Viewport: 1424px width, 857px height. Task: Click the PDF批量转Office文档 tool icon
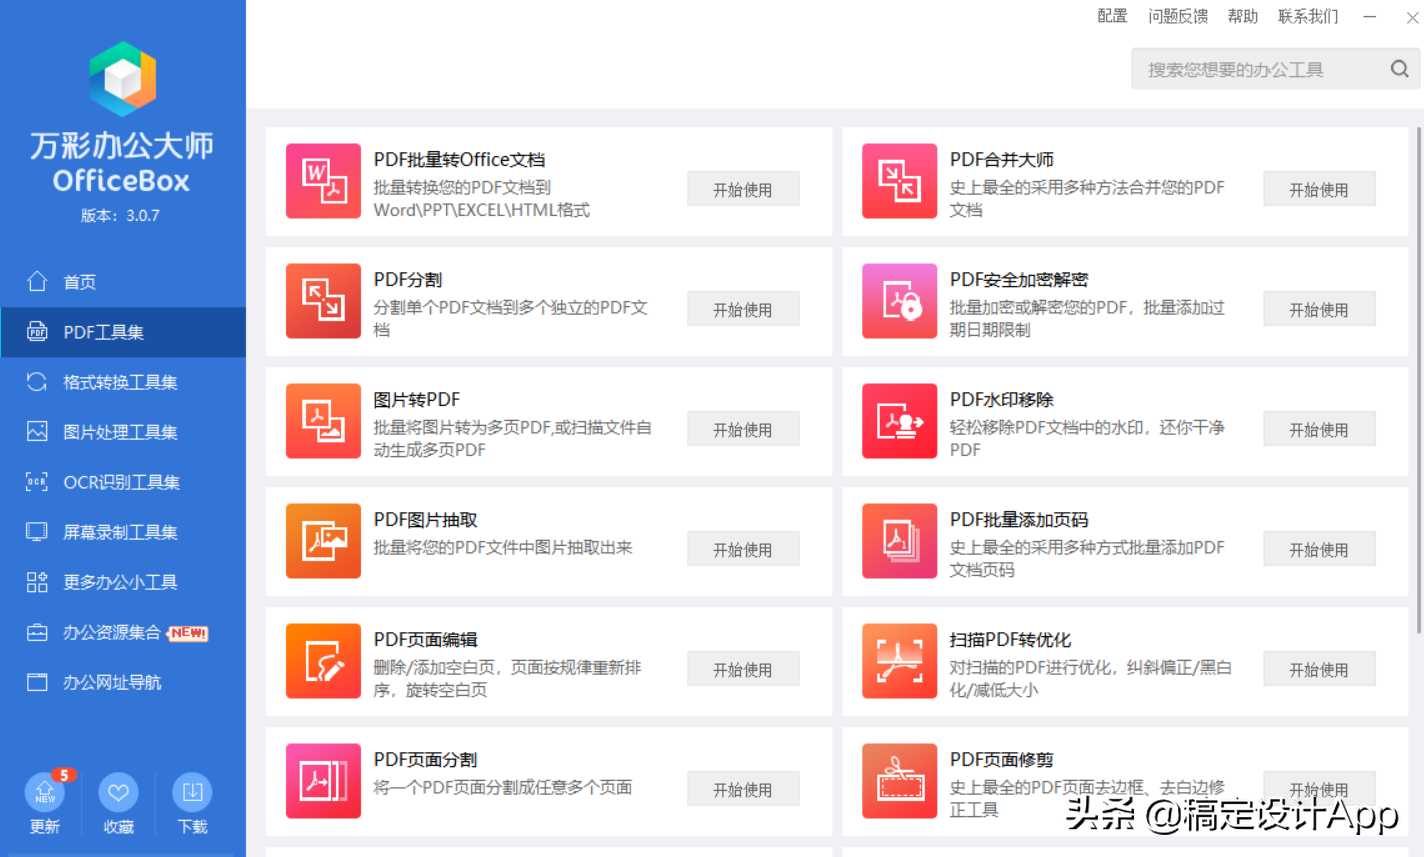coord(323,181)
